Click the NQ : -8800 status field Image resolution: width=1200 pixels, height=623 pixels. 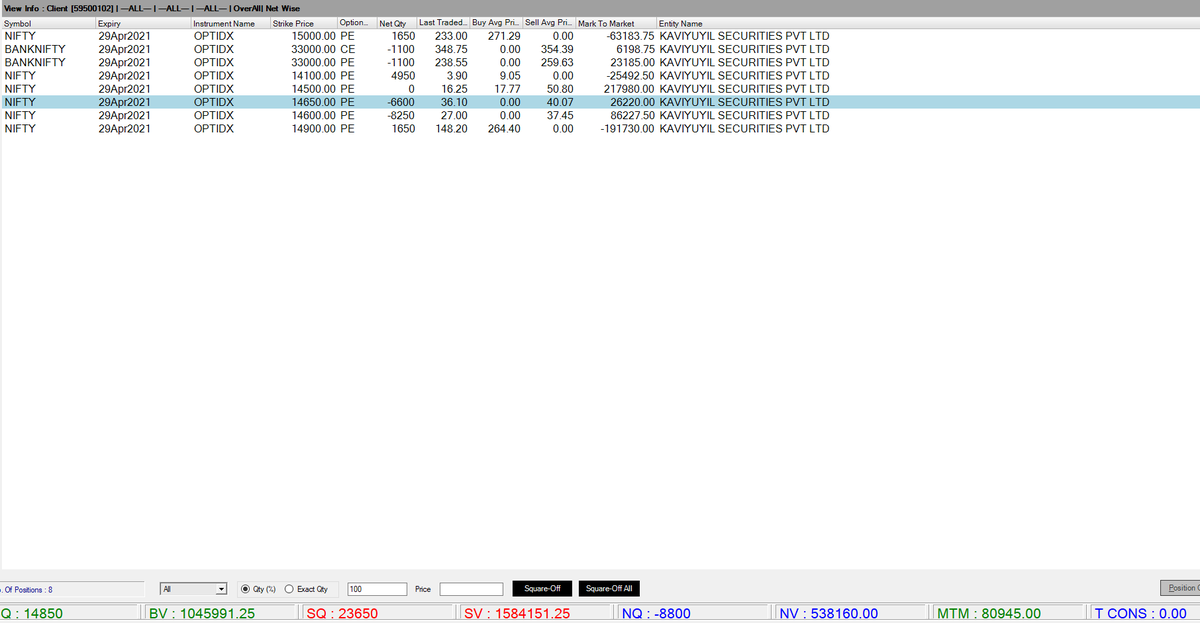(695, 613)
